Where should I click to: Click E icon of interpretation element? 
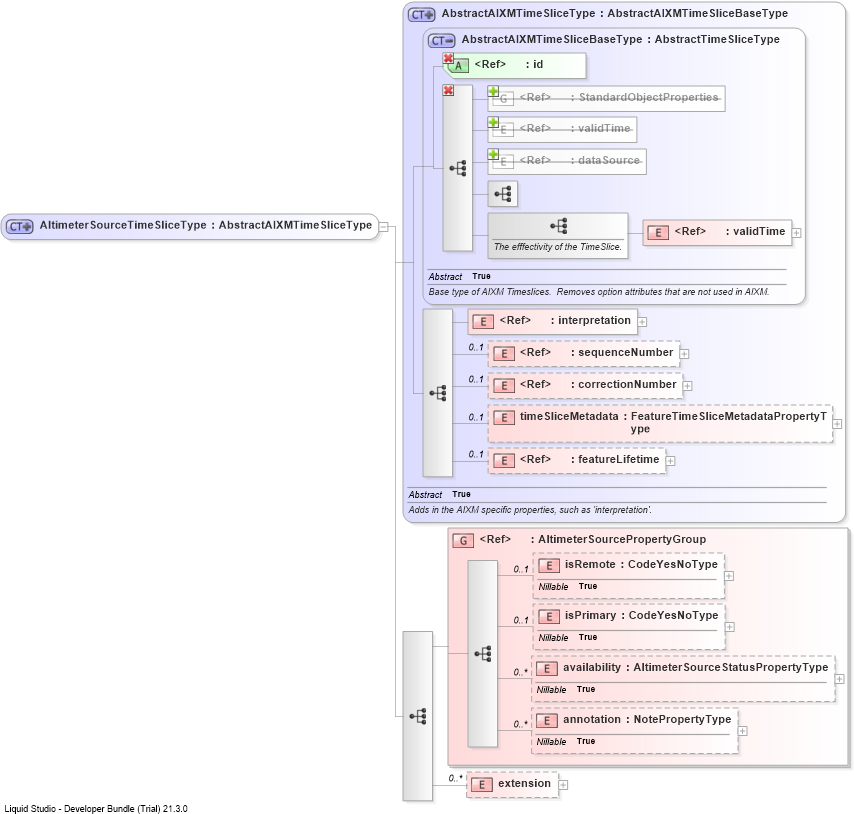pyautogui.click(x=483, y=322)
